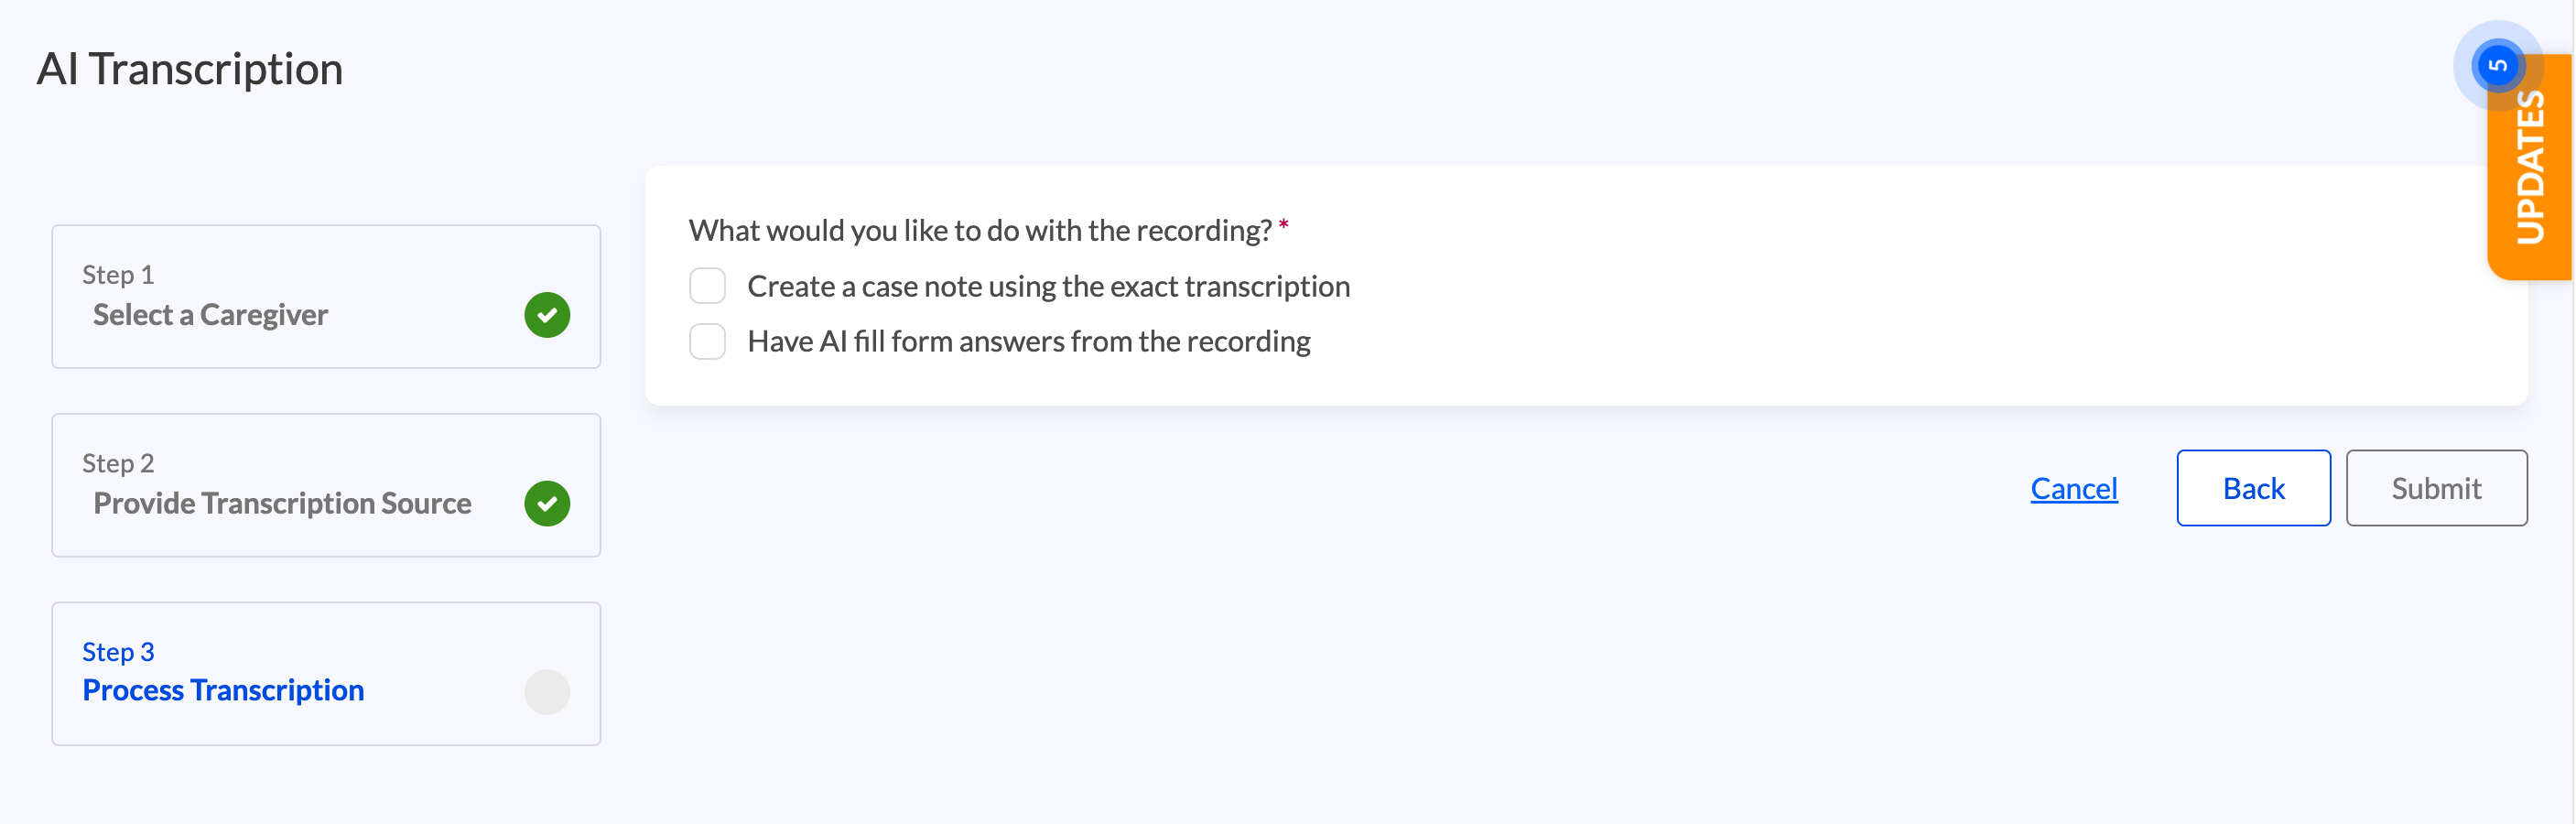This screenshot has width=2576, height=824.
Task: Click the gray status circle on Step 3
Action: pyautogui.click(x=547, y=692)
